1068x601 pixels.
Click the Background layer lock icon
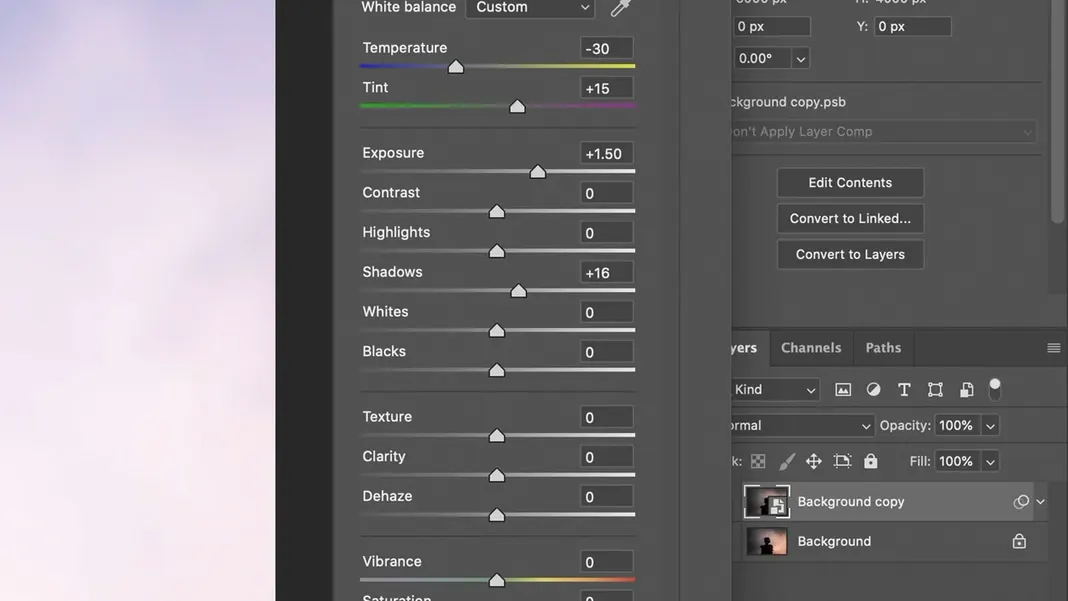[x=1019, y=541]
